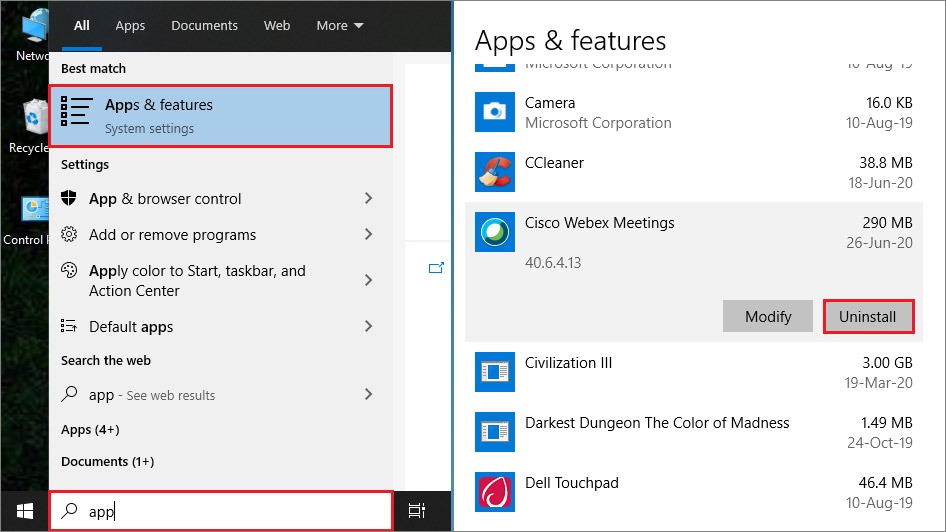Switch to the Web search tab
The height and width of the screenshot is (532, 946).
pyautogui.click(x=277, y=25)
